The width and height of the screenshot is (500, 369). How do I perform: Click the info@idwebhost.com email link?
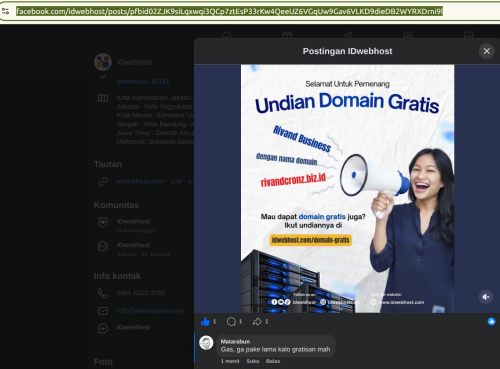click(x=150, y=310)
